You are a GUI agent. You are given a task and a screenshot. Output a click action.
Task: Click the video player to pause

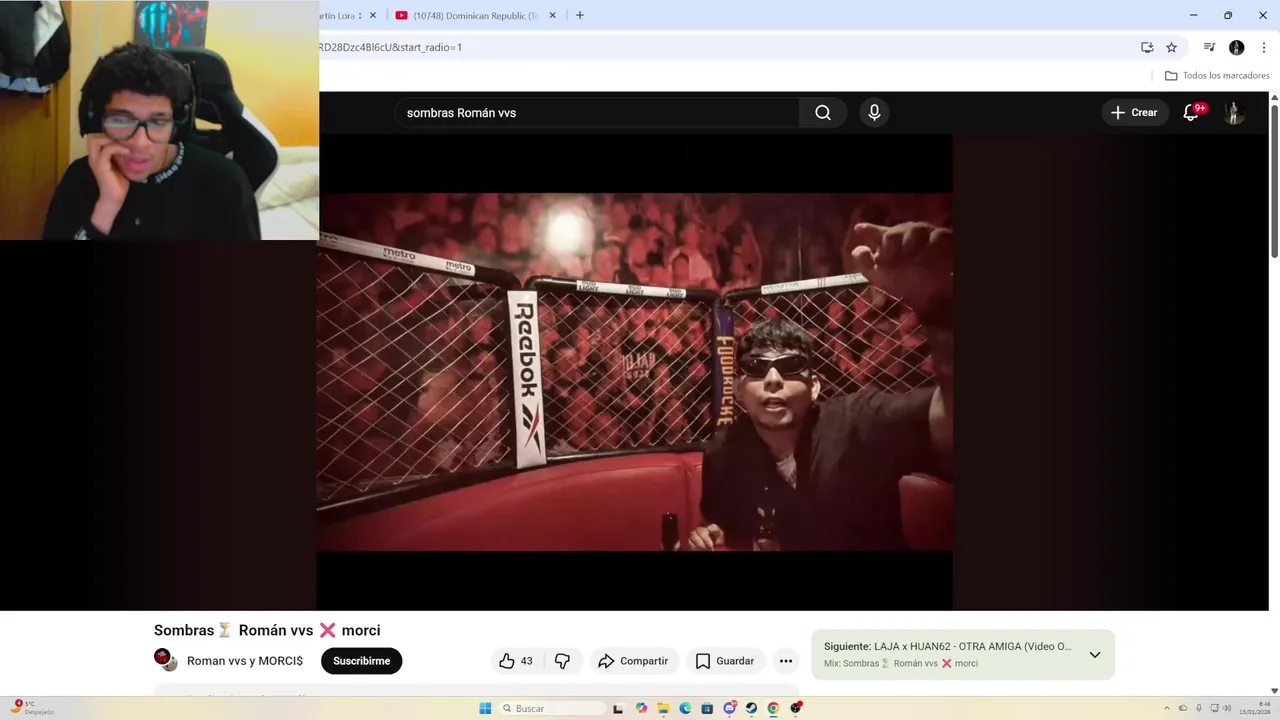[x=634, y=372]
